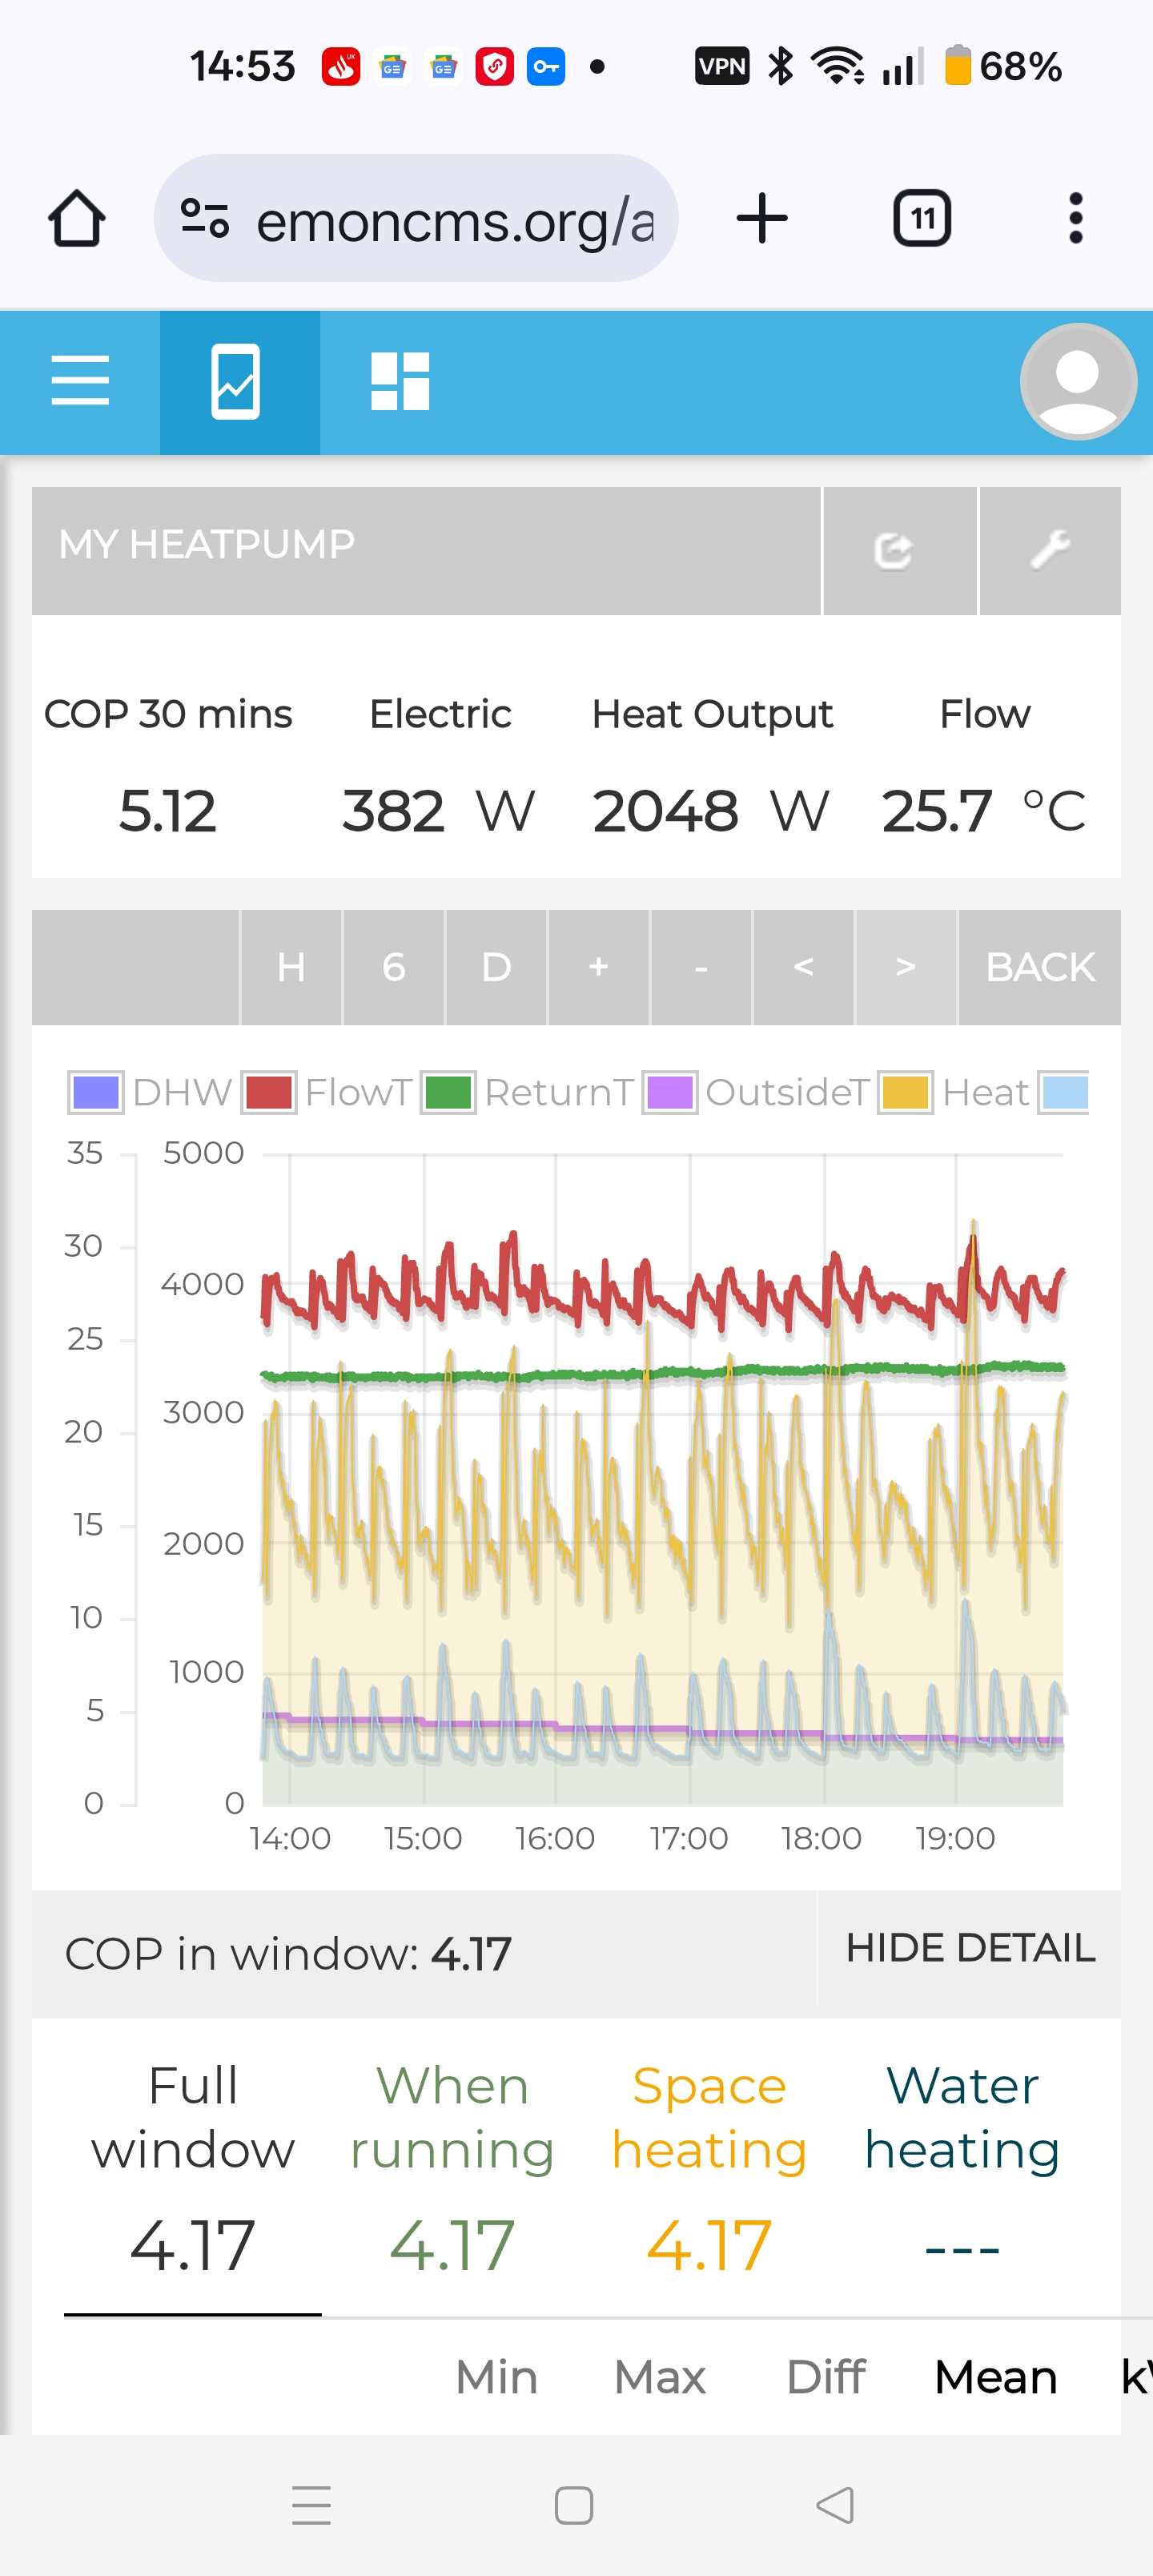This screenshot has width=1153, height=2576.
Task: Tap the browser home icon
Action: point(76,218)
